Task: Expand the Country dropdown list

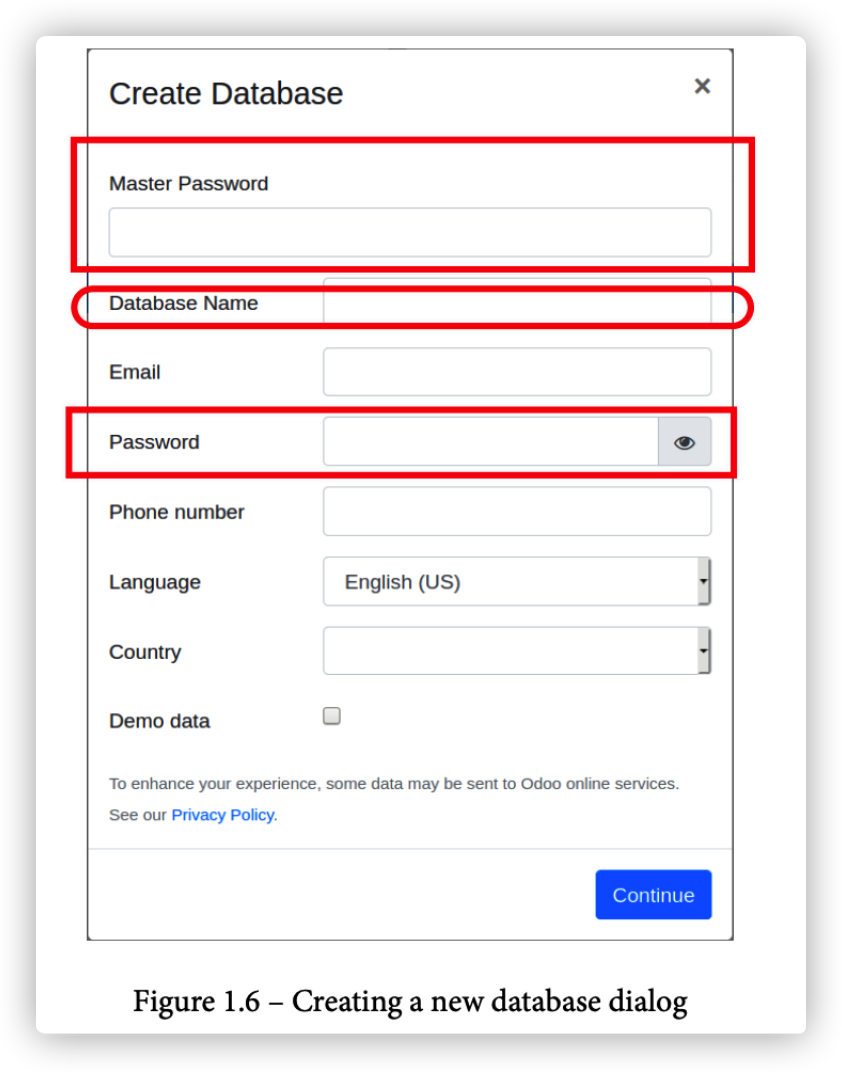Action: point(517,651)
